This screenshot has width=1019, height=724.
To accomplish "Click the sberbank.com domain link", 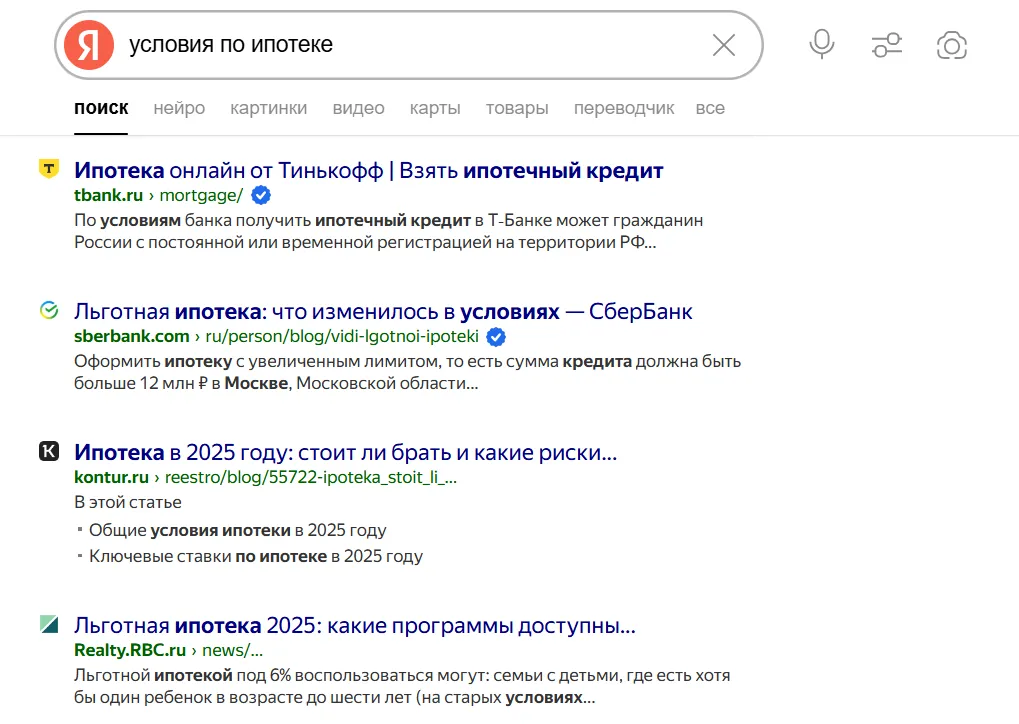I will pos(132,336).
